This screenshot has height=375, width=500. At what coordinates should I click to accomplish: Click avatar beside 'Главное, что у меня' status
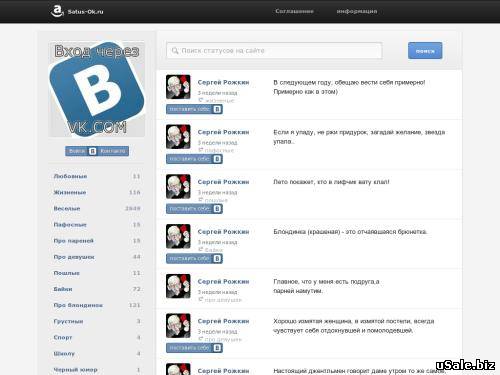click(178, 286)
